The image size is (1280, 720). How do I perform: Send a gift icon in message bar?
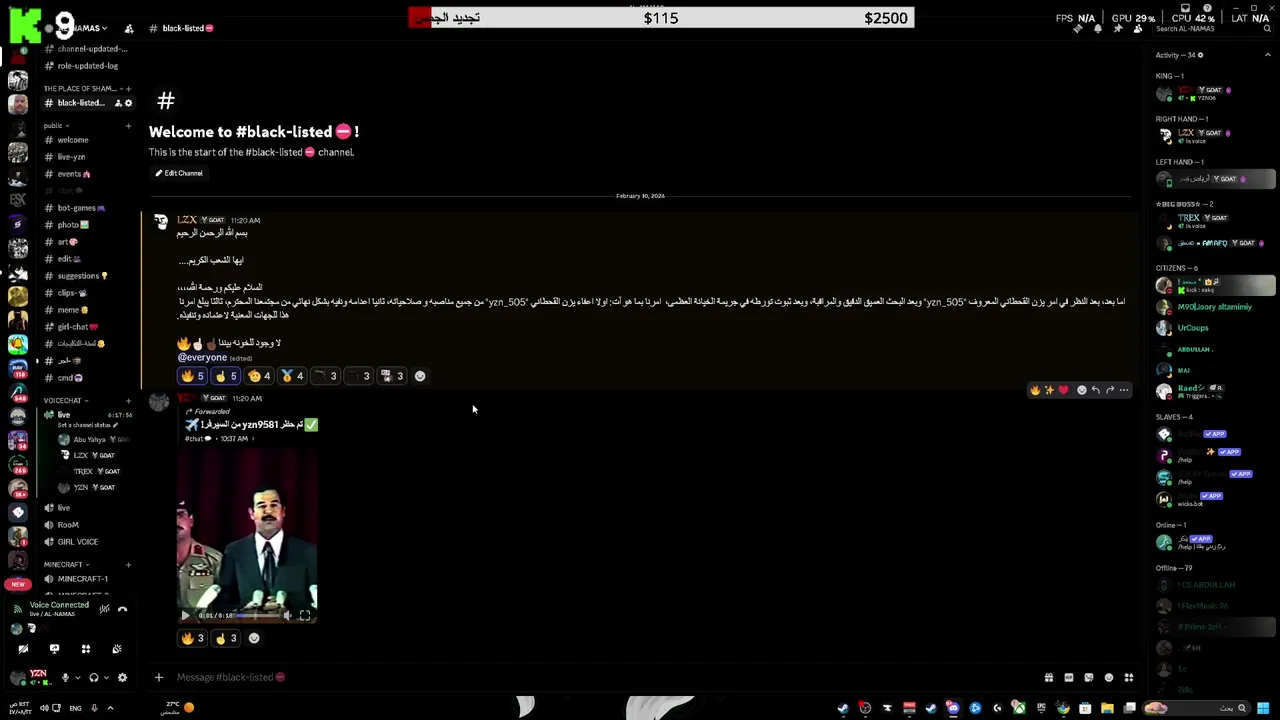(1048, 677)
